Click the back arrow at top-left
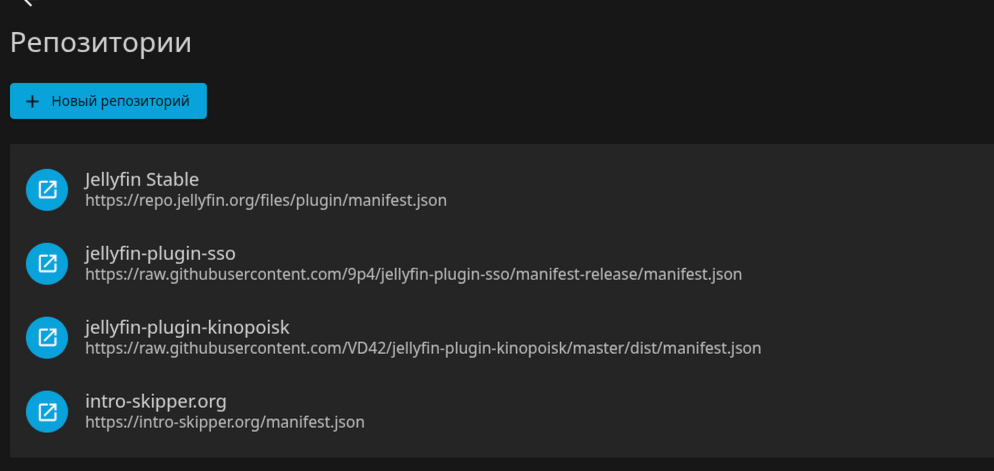The width and height of the screenshot is (994, 471). [27, 3]
